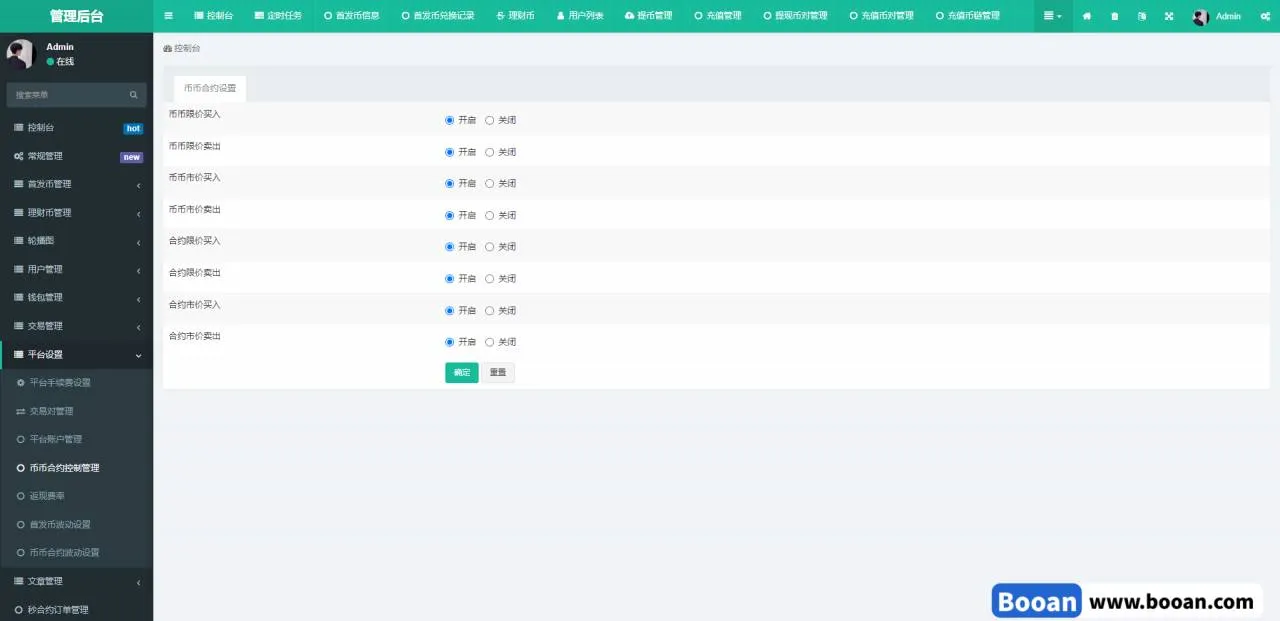
Task: Select 关闭 for 合约市价卖出
Action: coord(490,342)
